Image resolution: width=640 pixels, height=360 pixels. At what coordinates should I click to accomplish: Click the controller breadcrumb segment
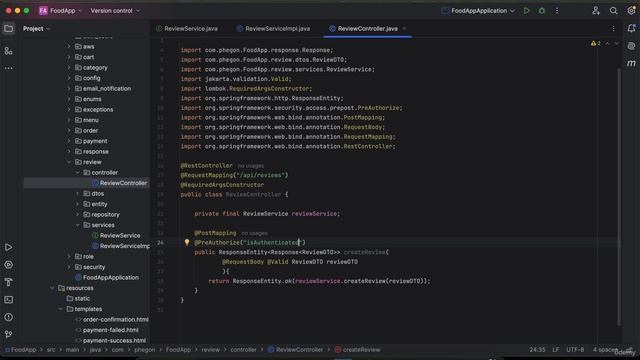pos(243,350)
